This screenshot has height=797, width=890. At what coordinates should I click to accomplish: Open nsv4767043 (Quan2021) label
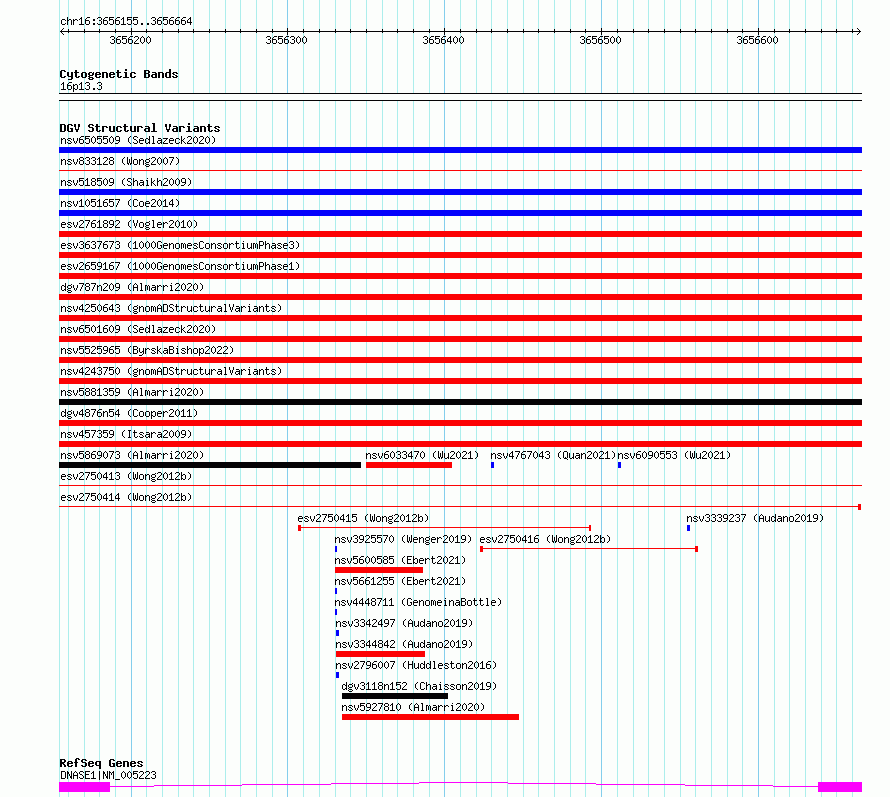pos(553,455)
